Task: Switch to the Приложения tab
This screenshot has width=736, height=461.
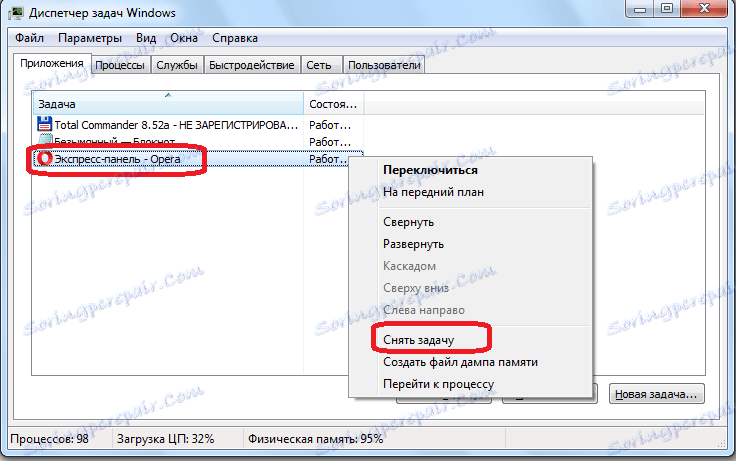Action: point(52,63)
